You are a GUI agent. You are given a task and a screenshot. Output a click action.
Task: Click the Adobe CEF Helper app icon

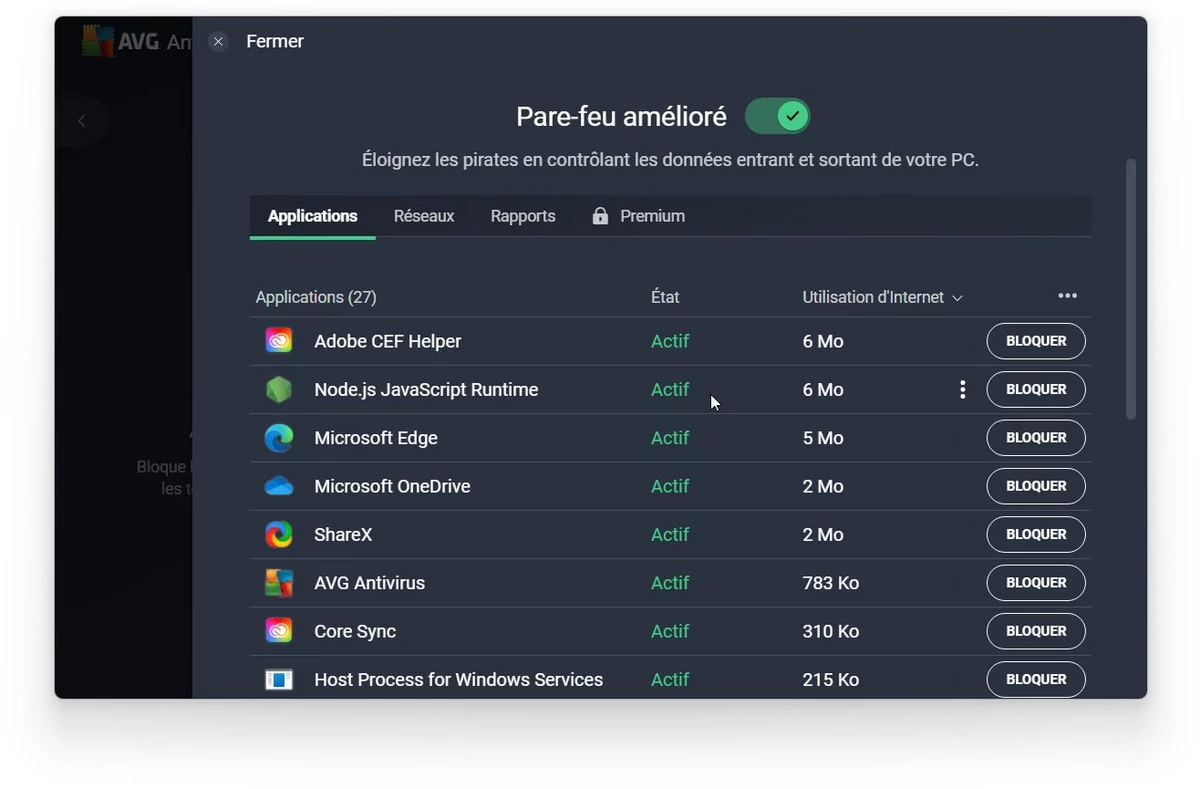tap(278, 341)
